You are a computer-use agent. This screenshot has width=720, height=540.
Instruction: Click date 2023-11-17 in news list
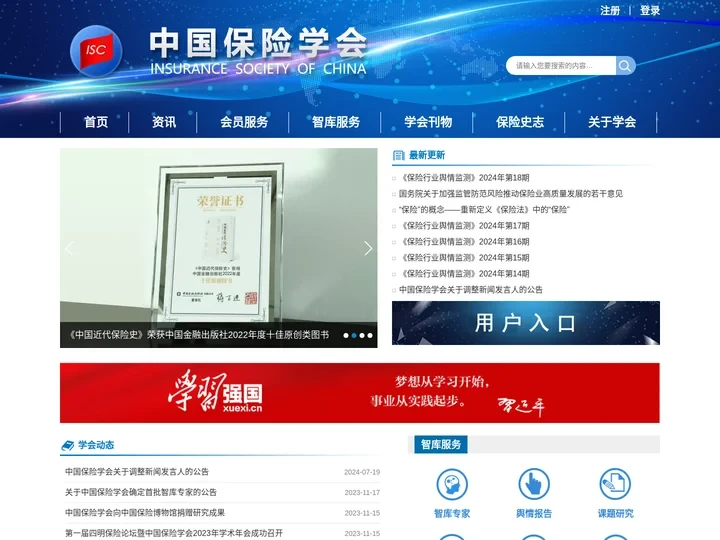click(x=362, y=493)
